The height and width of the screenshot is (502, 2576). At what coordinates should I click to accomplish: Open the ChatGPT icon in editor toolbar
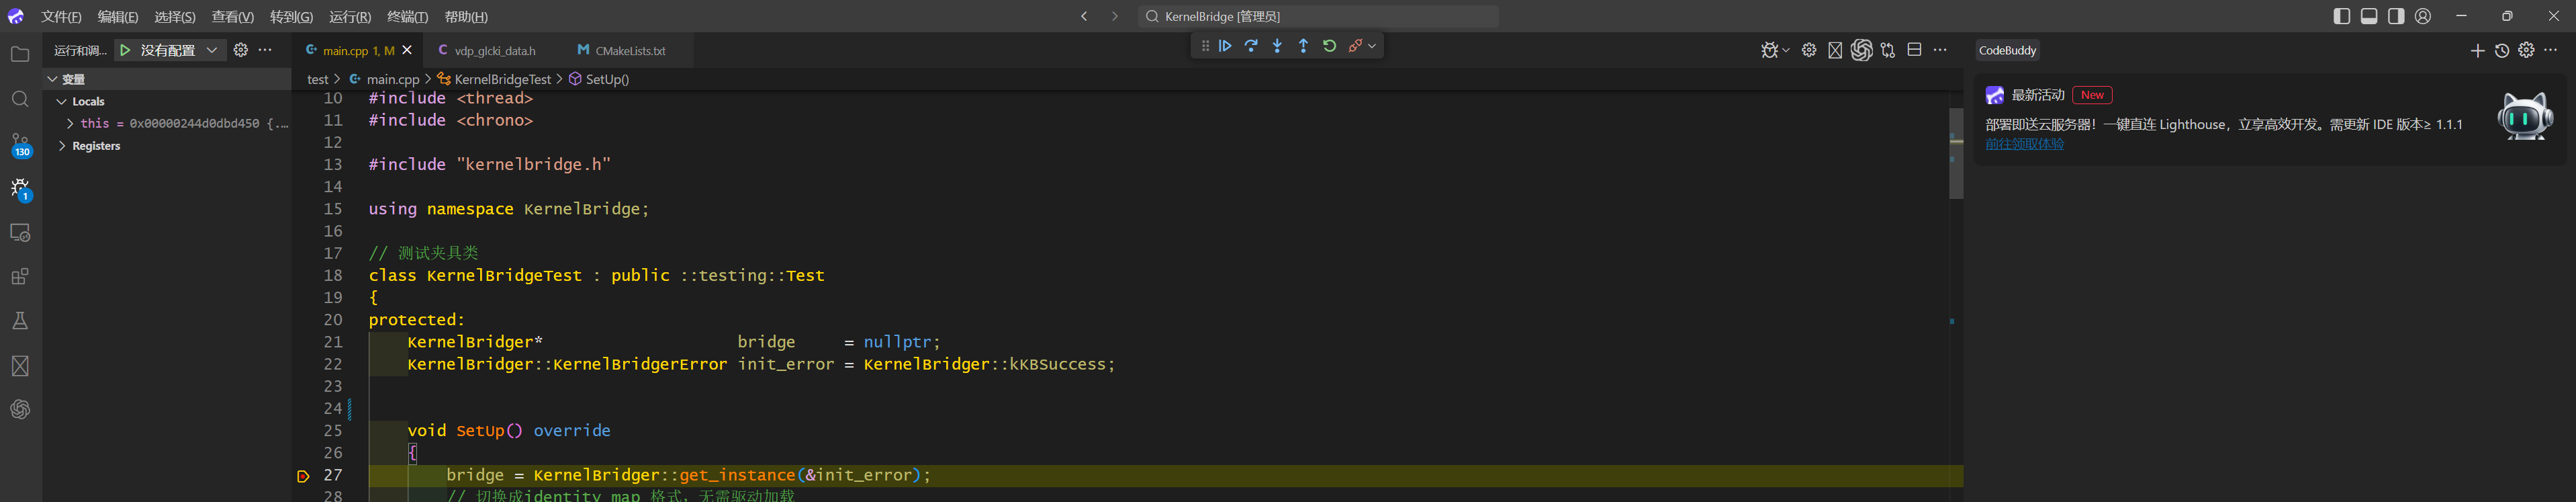tap(1861, 50)
